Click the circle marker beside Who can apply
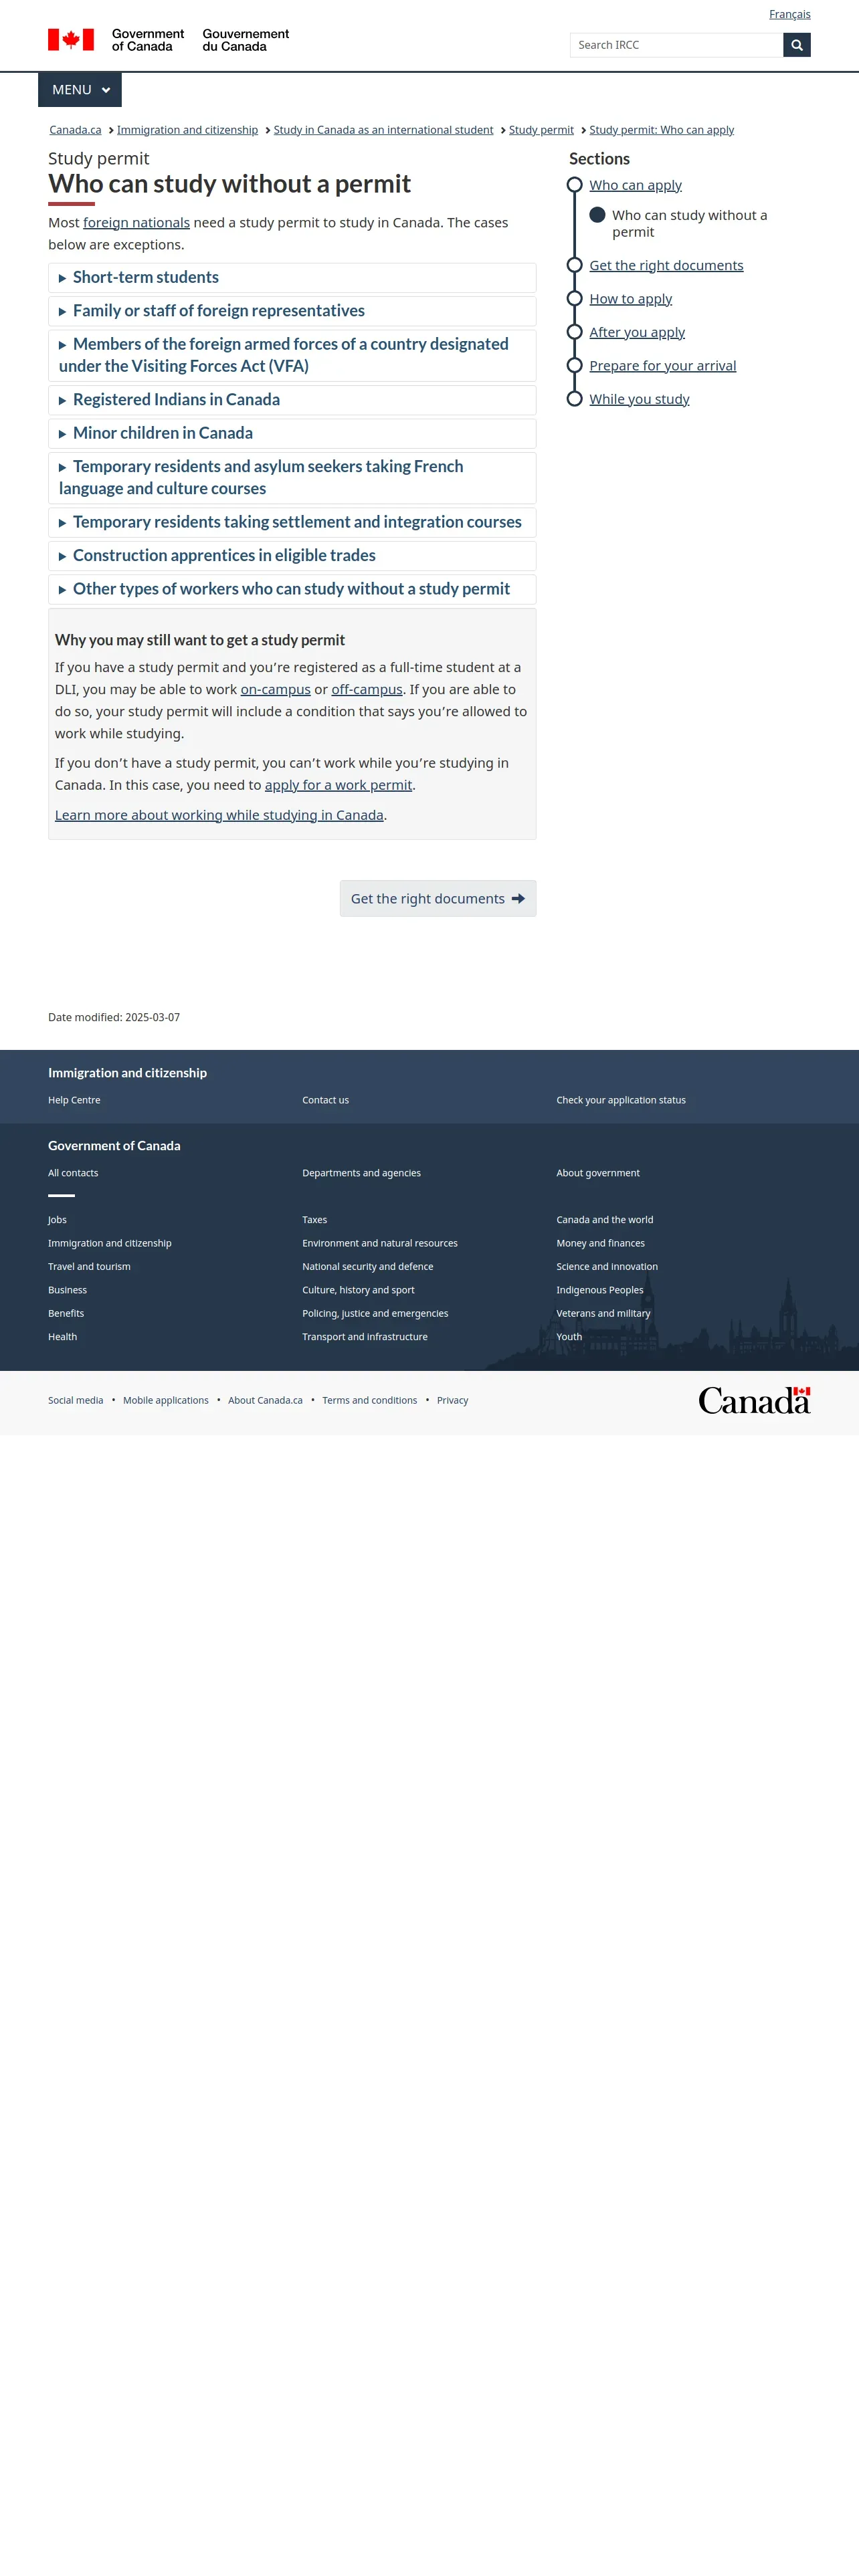The height and width of the screenshot is (2576, 859). 574,185
